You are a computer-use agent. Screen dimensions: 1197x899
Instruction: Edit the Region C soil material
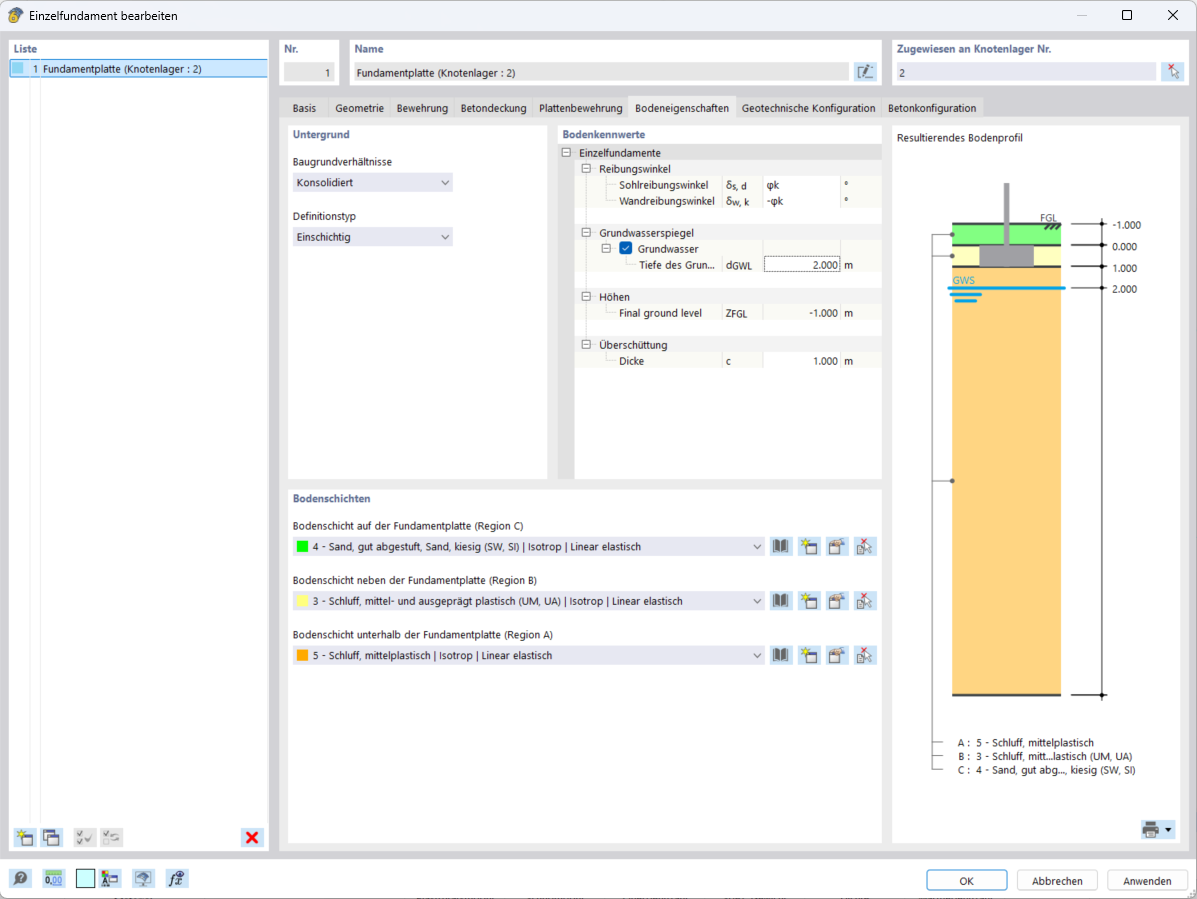click(837, 546)
